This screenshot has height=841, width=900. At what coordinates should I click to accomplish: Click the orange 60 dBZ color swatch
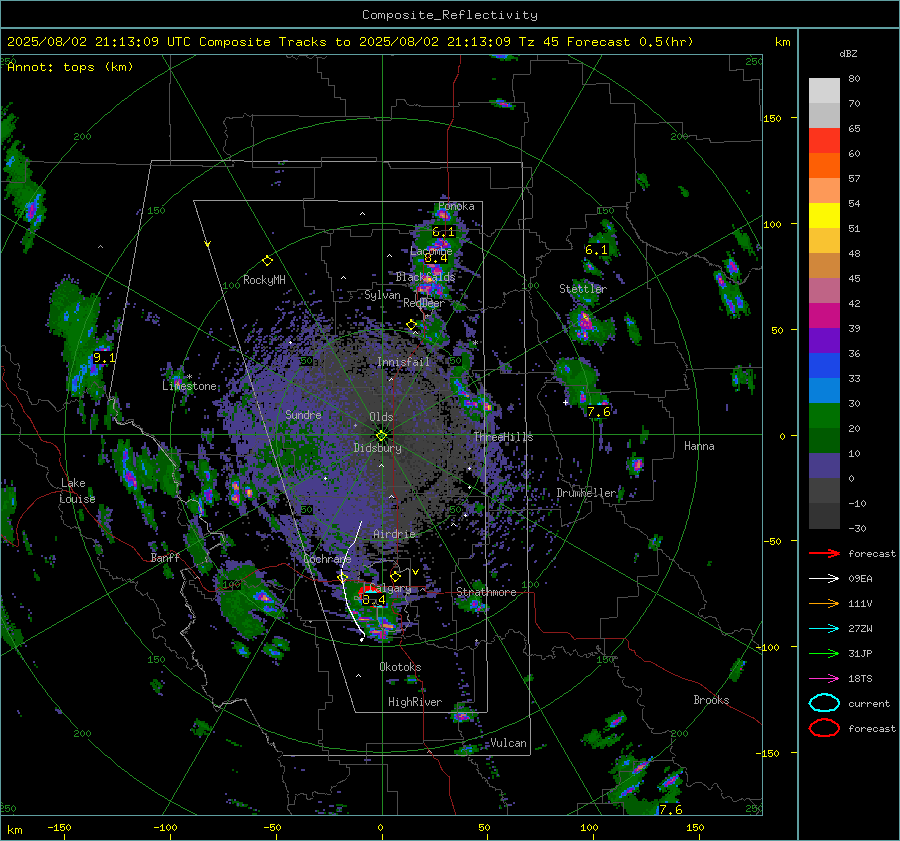[x=824, y=165]
